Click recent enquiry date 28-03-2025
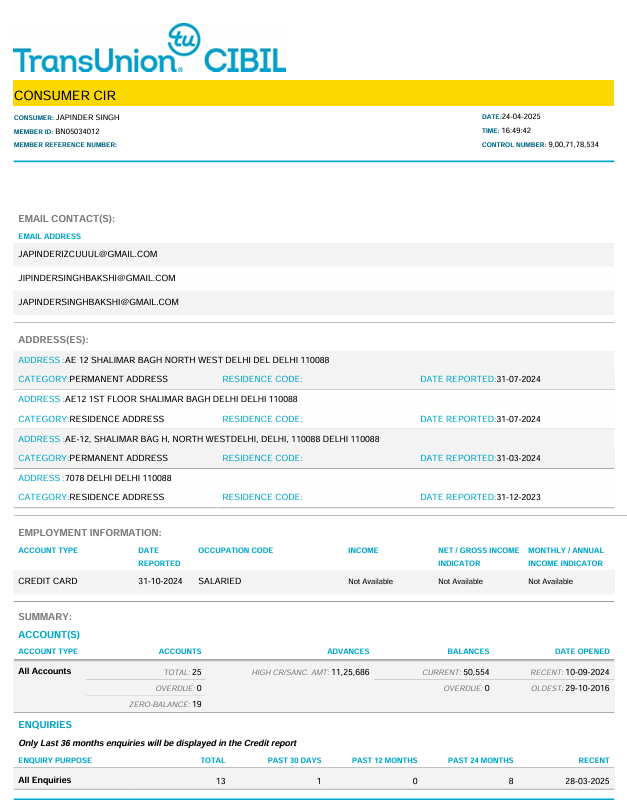The height and width of the screenshot is (805, 627). tap(587, 781)
